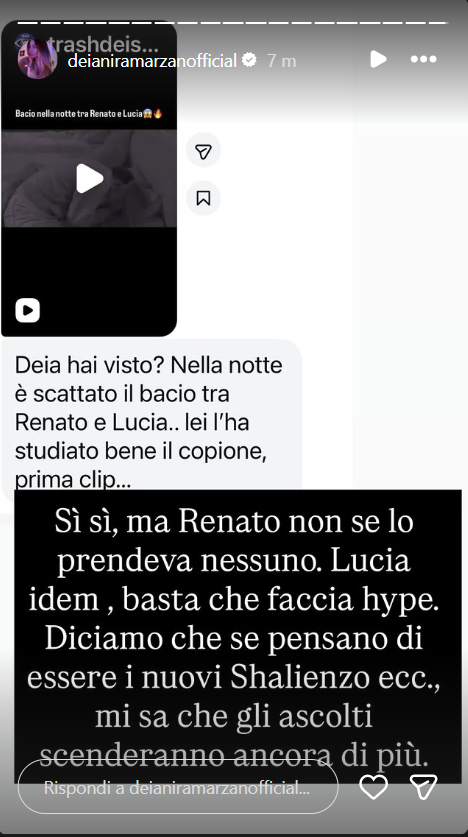Play the embedded Renato e Lucia reel
Screen dimensions: 468x837
click(x=89, y=178)
